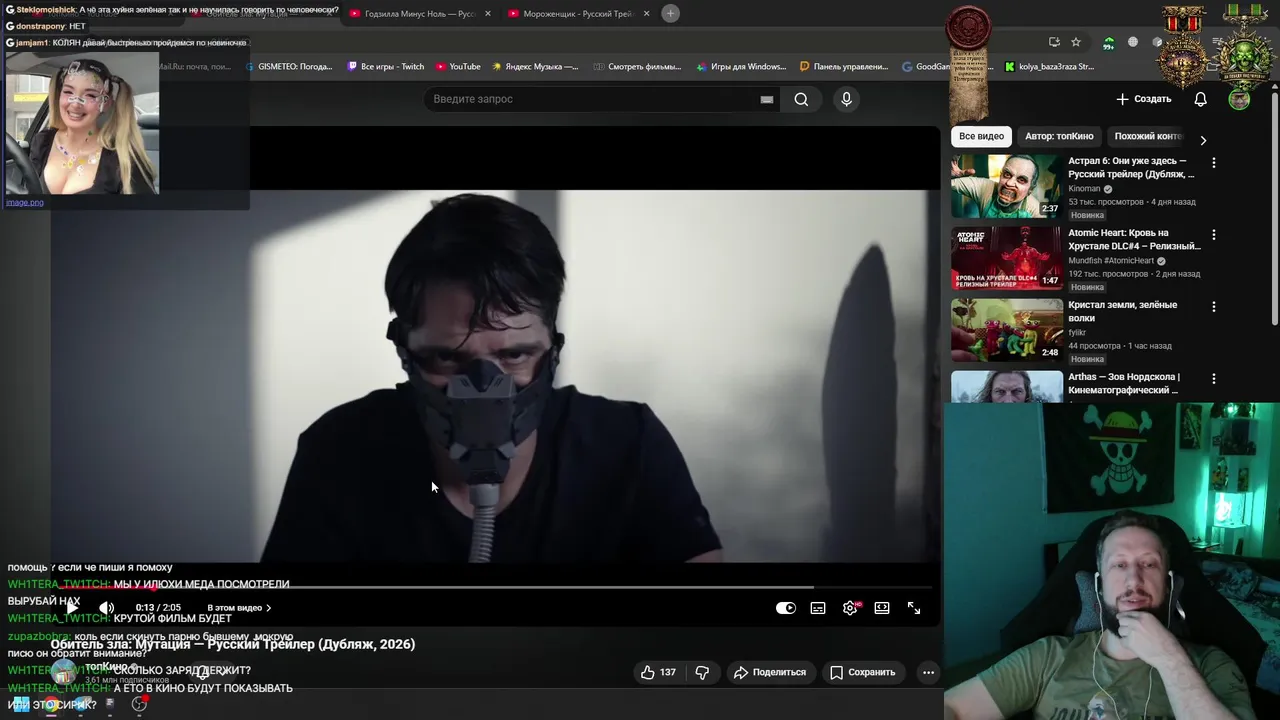The height and width of the screenshot is (720, 1280).
Task: Click the 'Сохранить' save button
Action: click(x=863, y=672)
